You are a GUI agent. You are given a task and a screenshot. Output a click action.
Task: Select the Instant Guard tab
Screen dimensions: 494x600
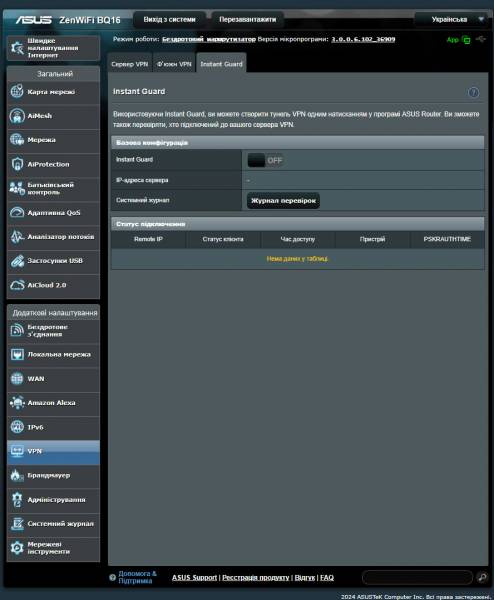point(221,64)
